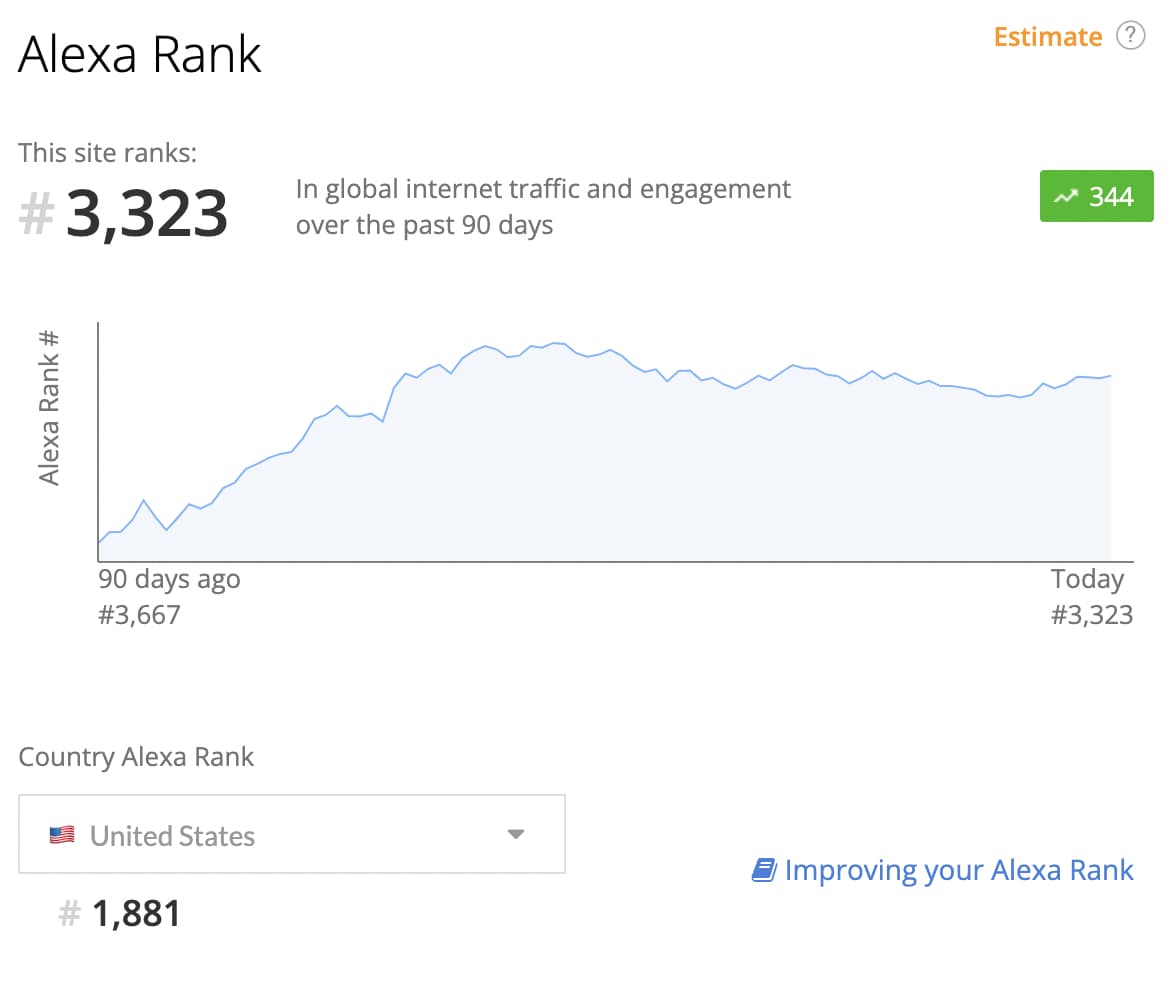Open the United States country dropdown
This screenshot has width=1174, height=1002.
coord(292,834)
